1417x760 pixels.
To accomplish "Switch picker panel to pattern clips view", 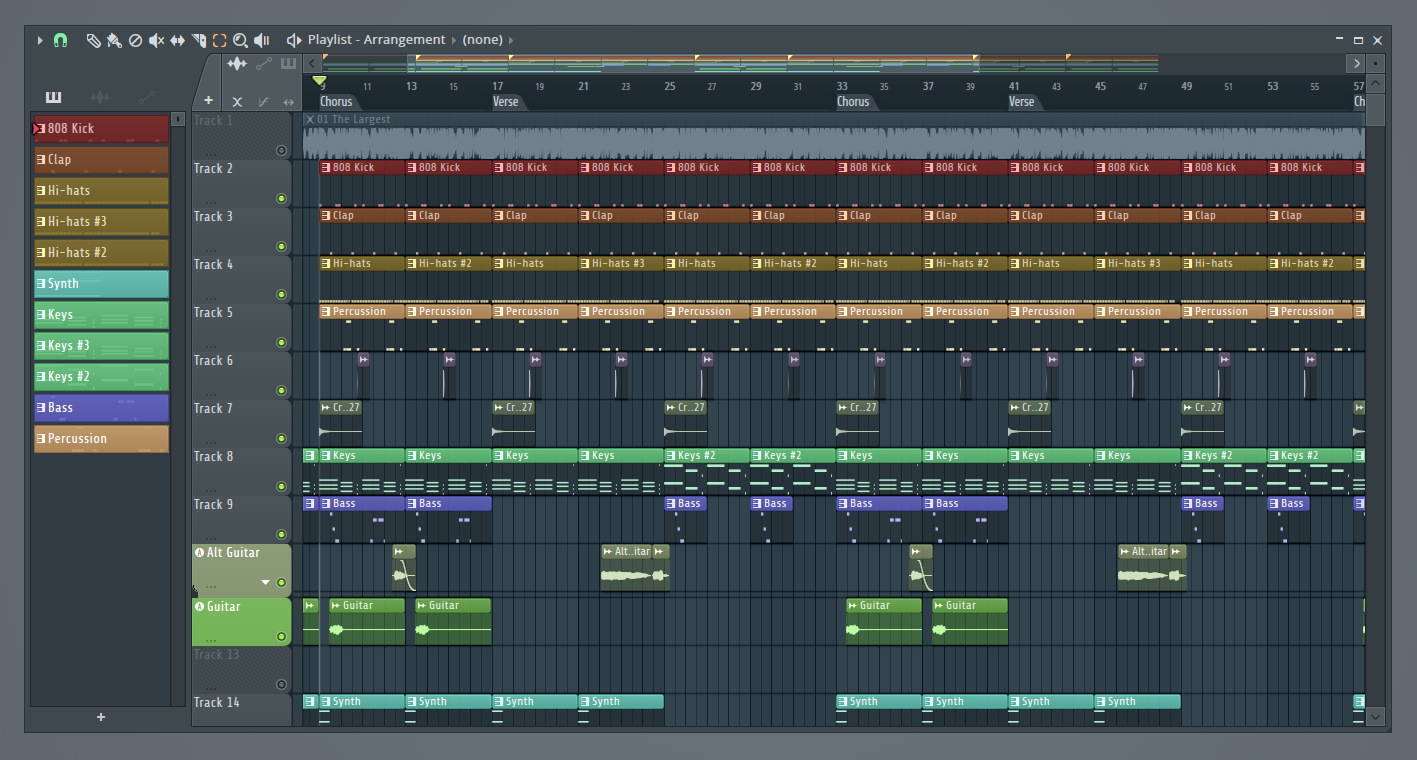I will pos(53,97).
